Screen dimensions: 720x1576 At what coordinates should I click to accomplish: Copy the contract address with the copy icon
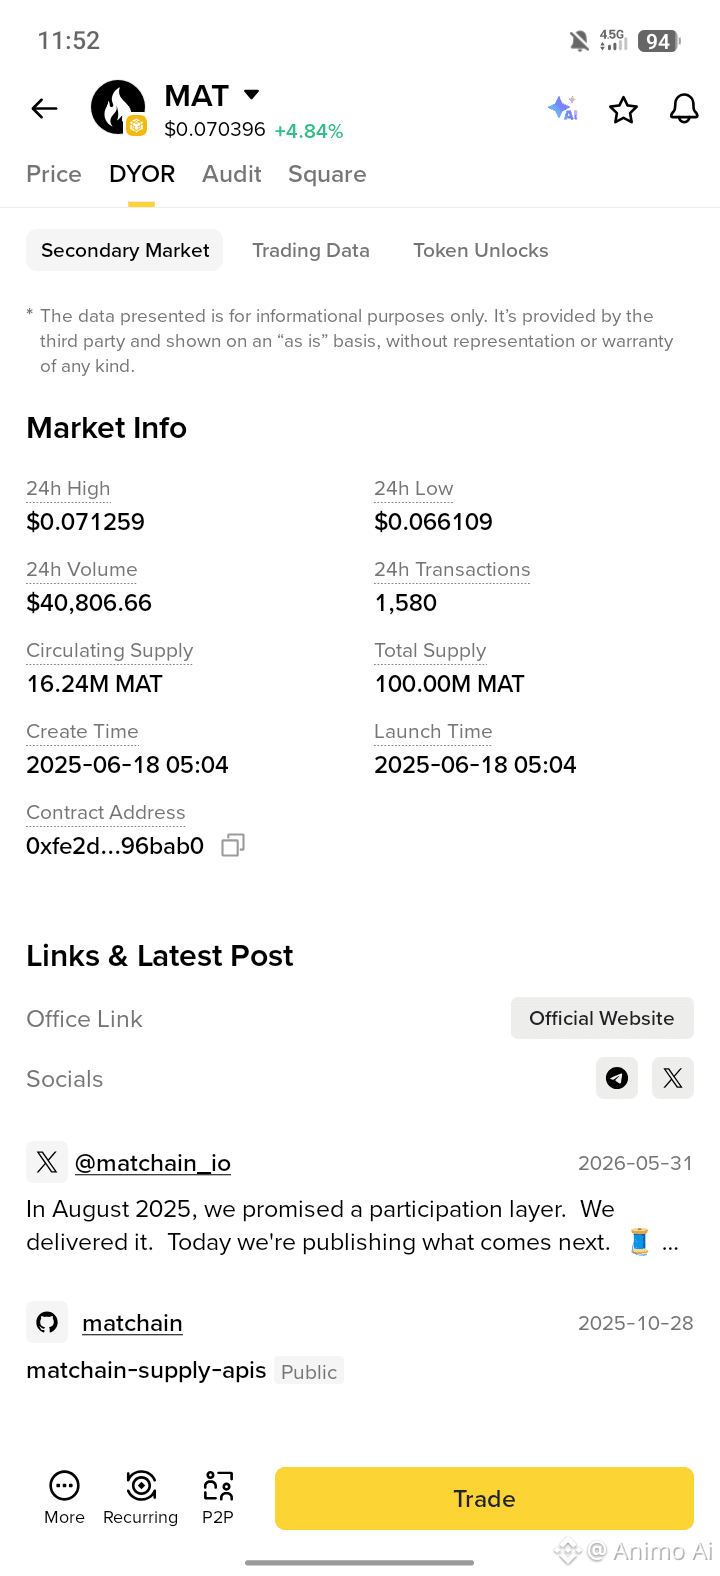(x=233, y=846)
